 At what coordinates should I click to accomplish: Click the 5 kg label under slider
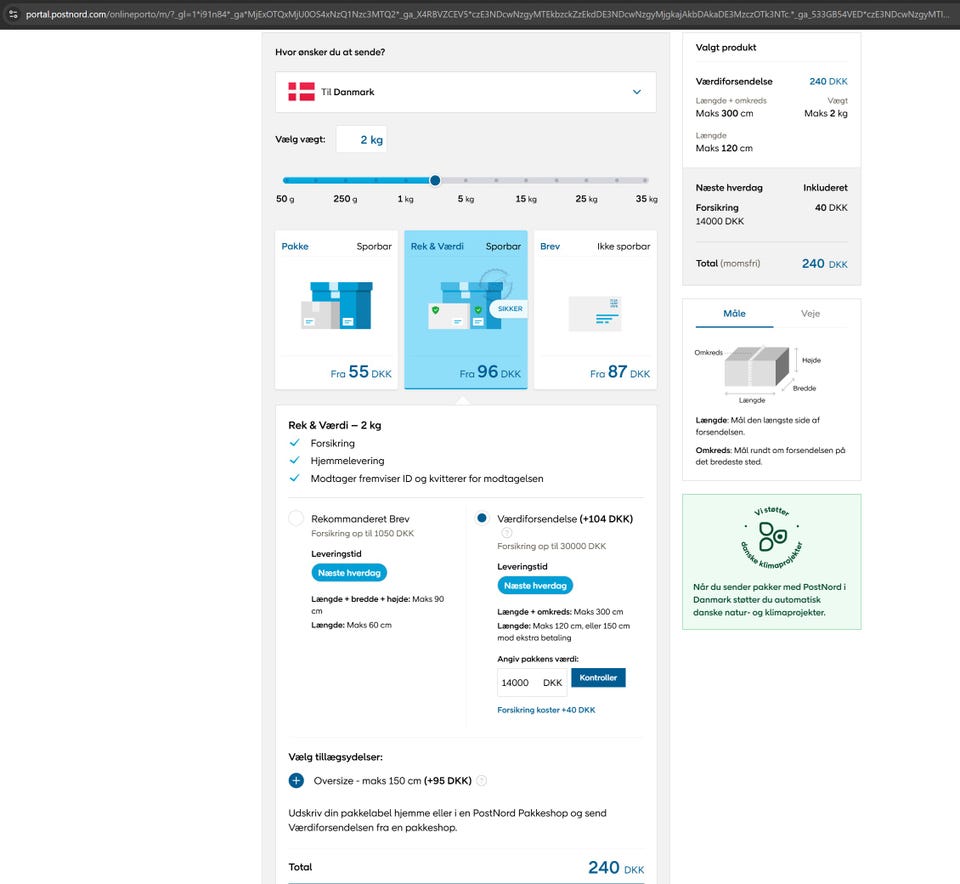click(466, 199)
